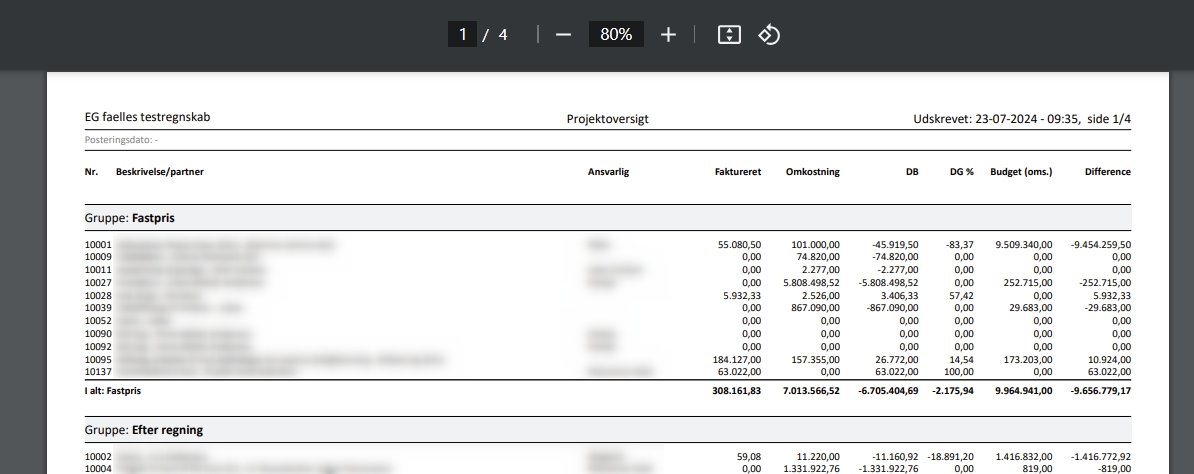The width and height of the screenshot is (1194, 474).
Task: Click the Omkostning column header
Action: 812,172
